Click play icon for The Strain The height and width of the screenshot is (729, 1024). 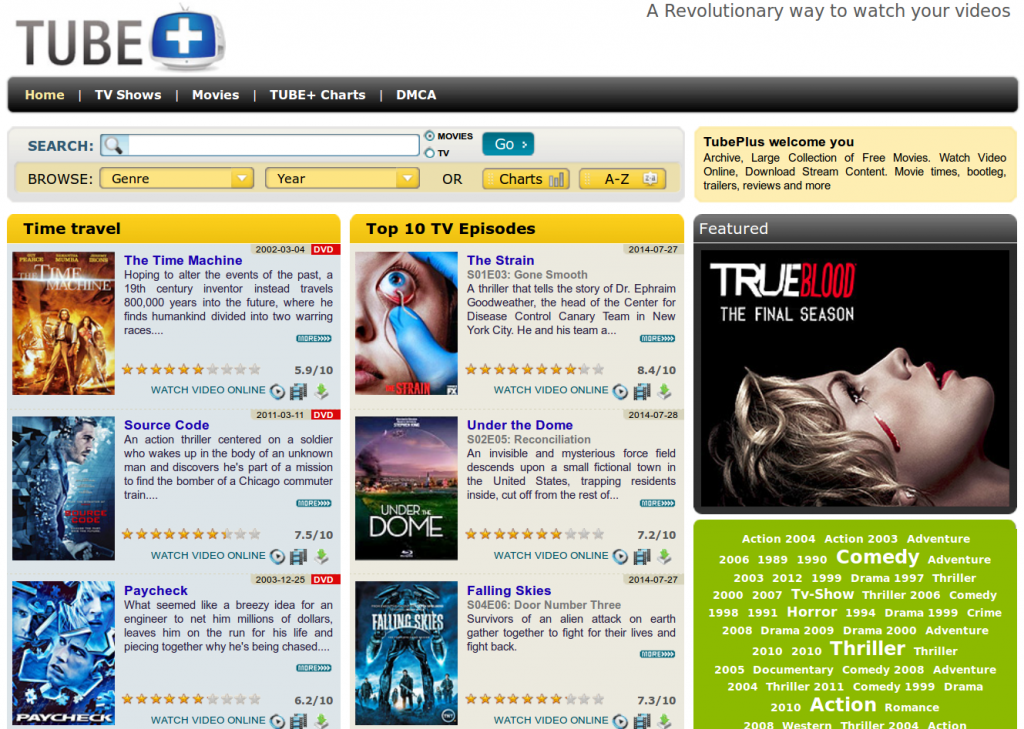620,391
